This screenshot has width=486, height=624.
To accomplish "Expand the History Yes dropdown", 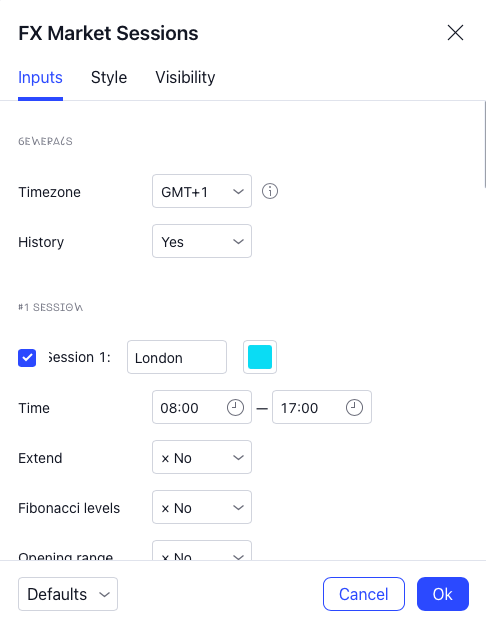I will [202, 241].
